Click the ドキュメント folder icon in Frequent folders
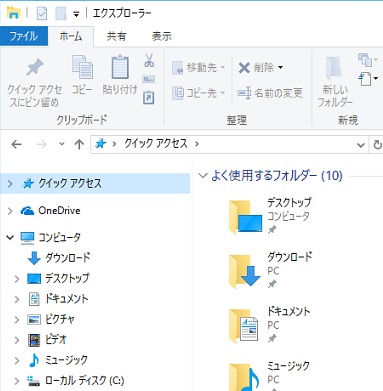Screen dimensions: 383x391 244,326
